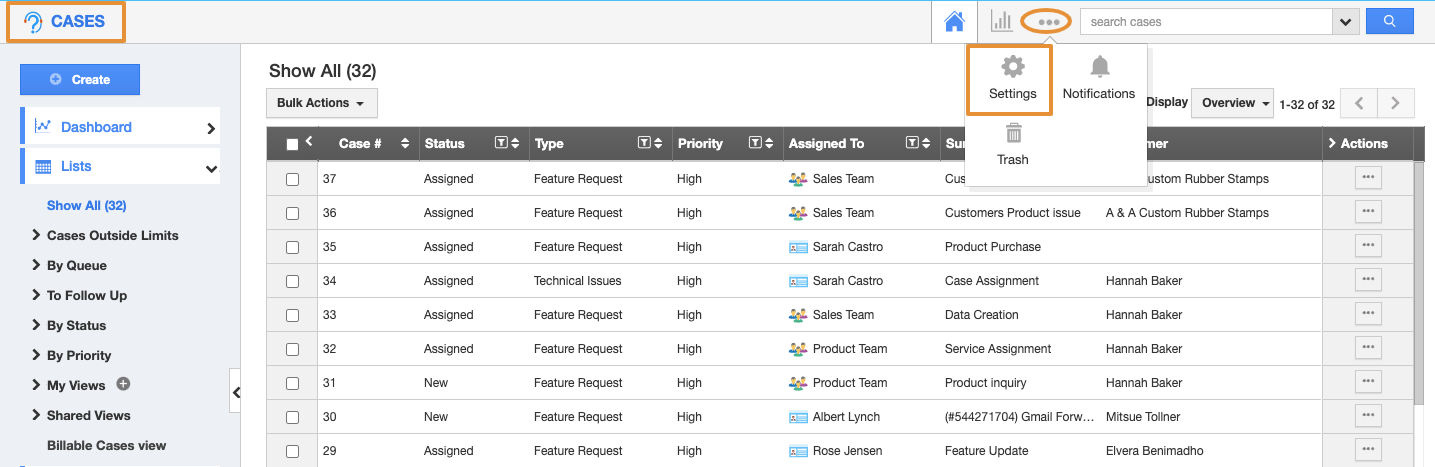Click the Create button

[80, 80]
